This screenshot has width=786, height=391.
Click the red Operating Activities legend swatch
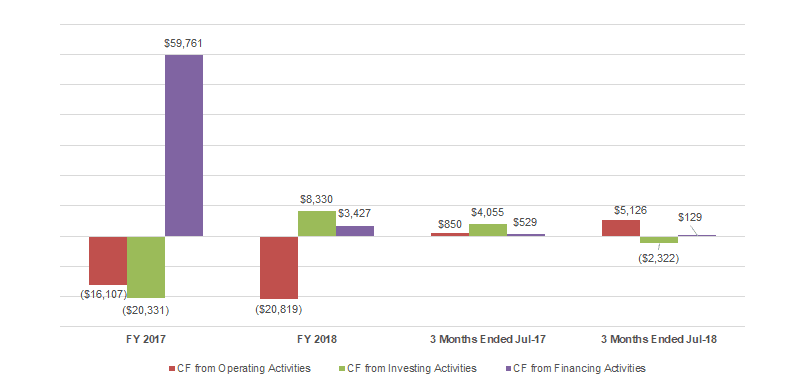point(172,369)
